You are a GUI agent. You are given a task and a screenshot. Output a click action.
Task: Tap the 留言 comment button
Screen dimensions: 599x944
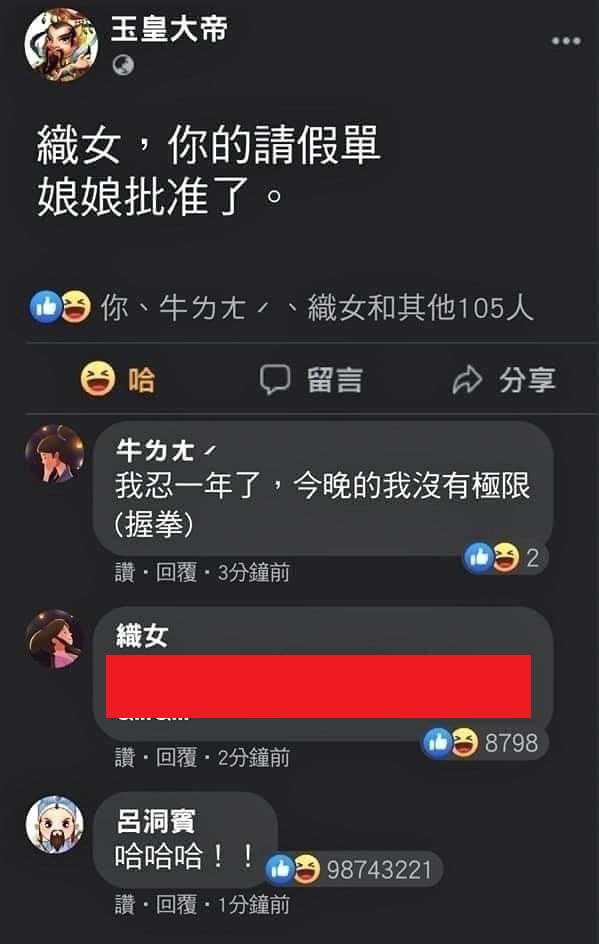pyautogui.click(x=311, y=379)
